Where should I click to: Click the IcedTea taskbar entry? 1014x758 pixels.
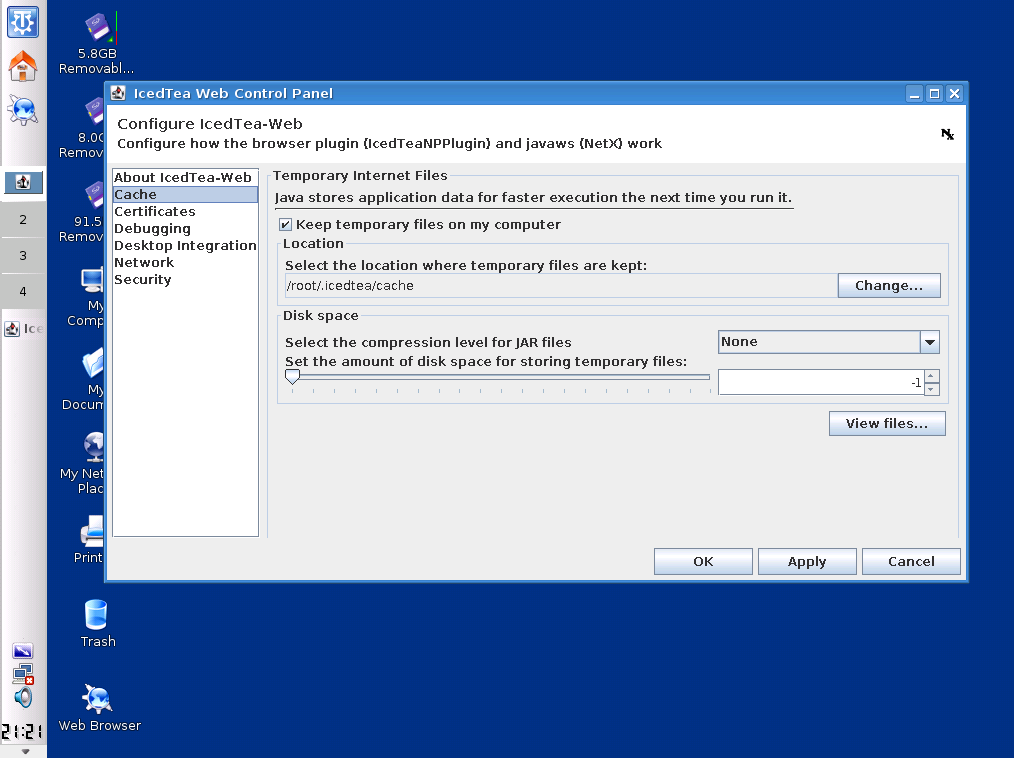pos(23,329)
